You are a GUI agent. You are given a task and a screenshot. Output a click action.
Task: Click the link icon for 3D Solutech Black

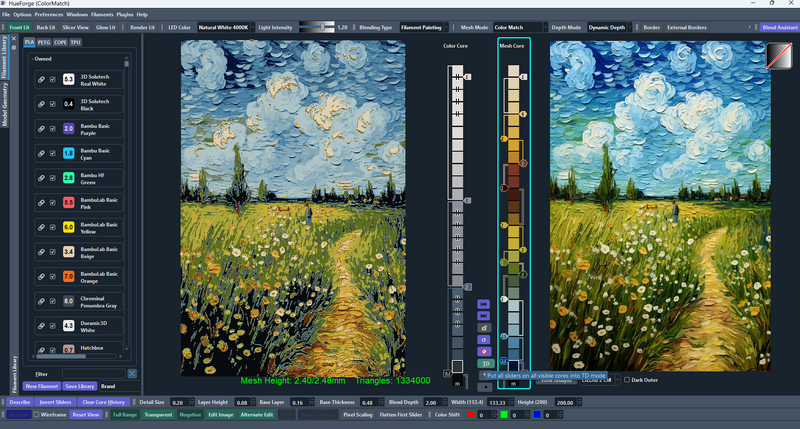pos(41,104)
